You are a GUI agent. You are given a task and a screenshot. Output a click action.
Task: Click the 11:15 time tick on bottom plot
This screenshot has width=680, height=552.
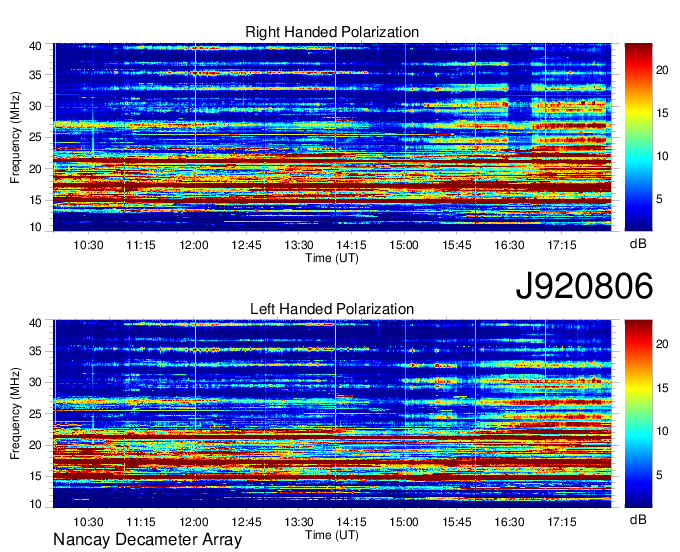coord(141,522)
